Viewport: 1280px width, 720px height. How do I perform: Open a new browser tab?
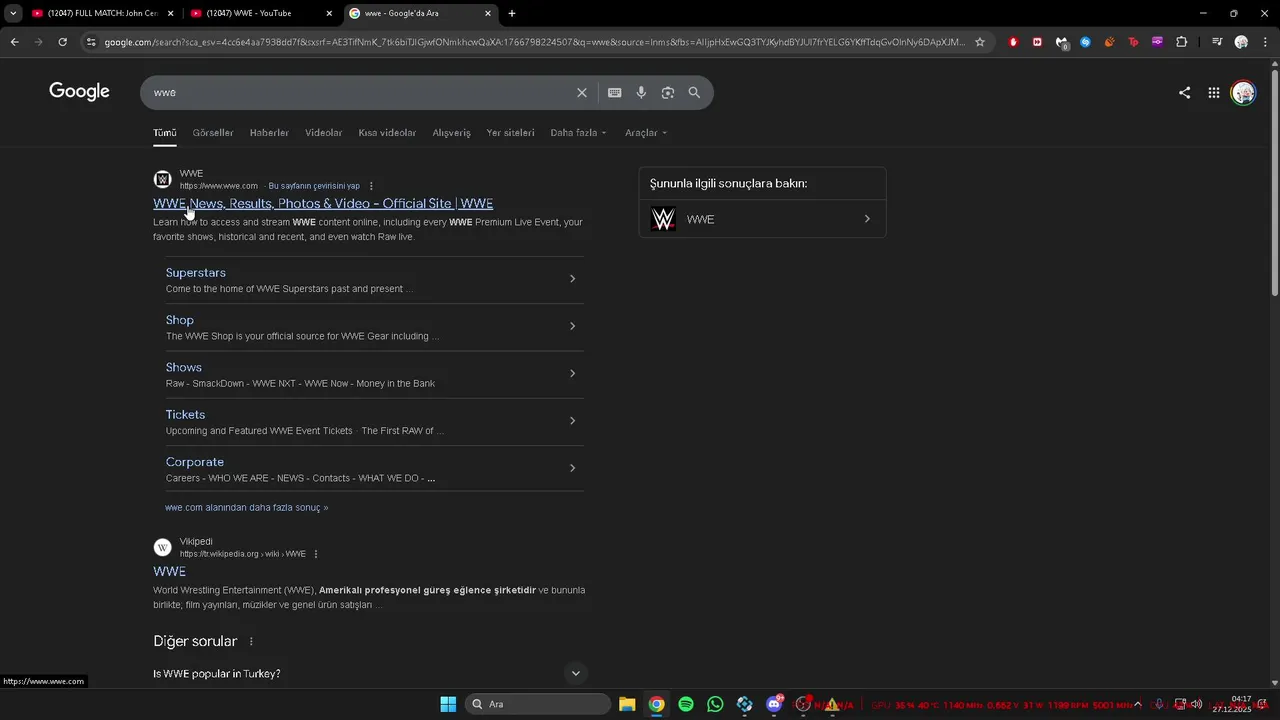coord(512,13)
